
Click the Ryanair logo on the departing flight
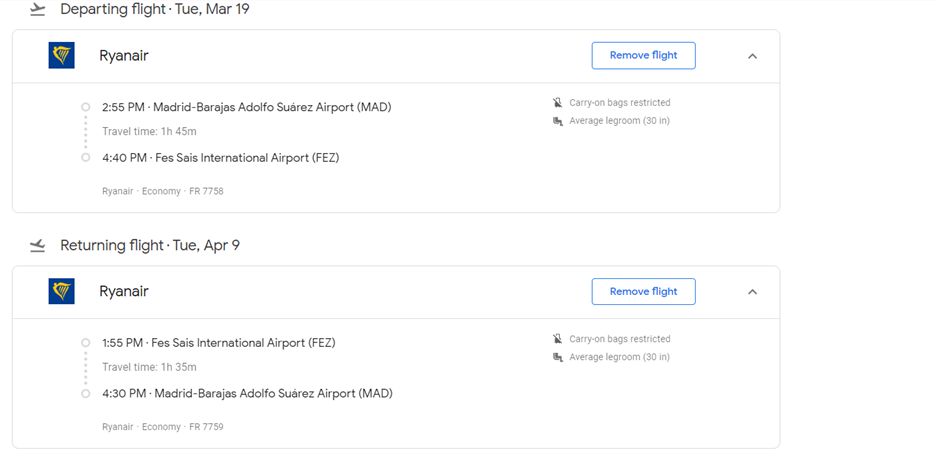[x=62, y=56]
